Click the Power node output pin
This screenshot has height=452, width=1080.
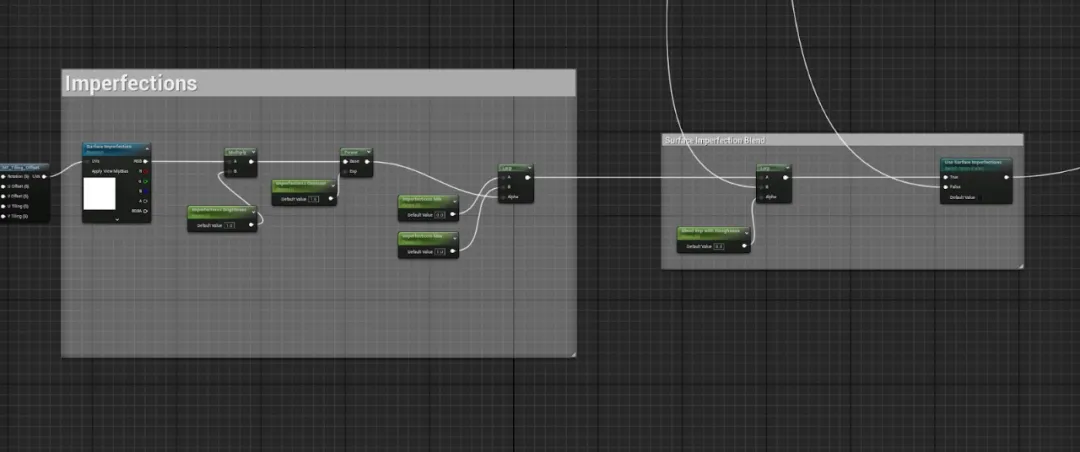[367, 161]
